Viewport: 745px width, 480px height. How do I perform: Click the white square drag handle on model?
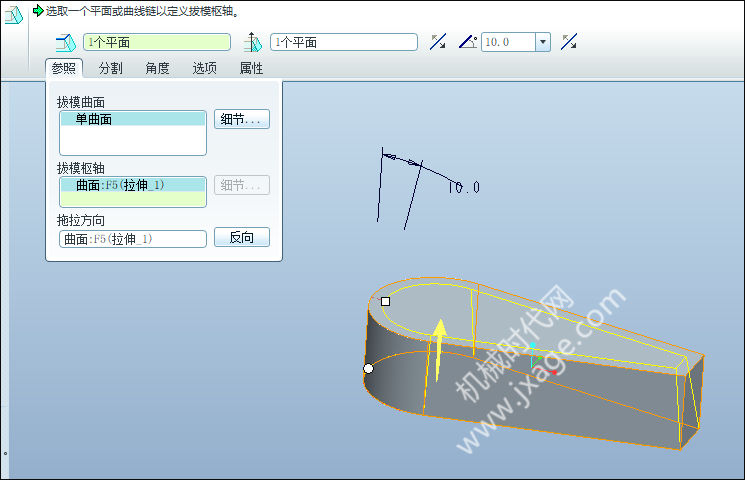[385, 301]
